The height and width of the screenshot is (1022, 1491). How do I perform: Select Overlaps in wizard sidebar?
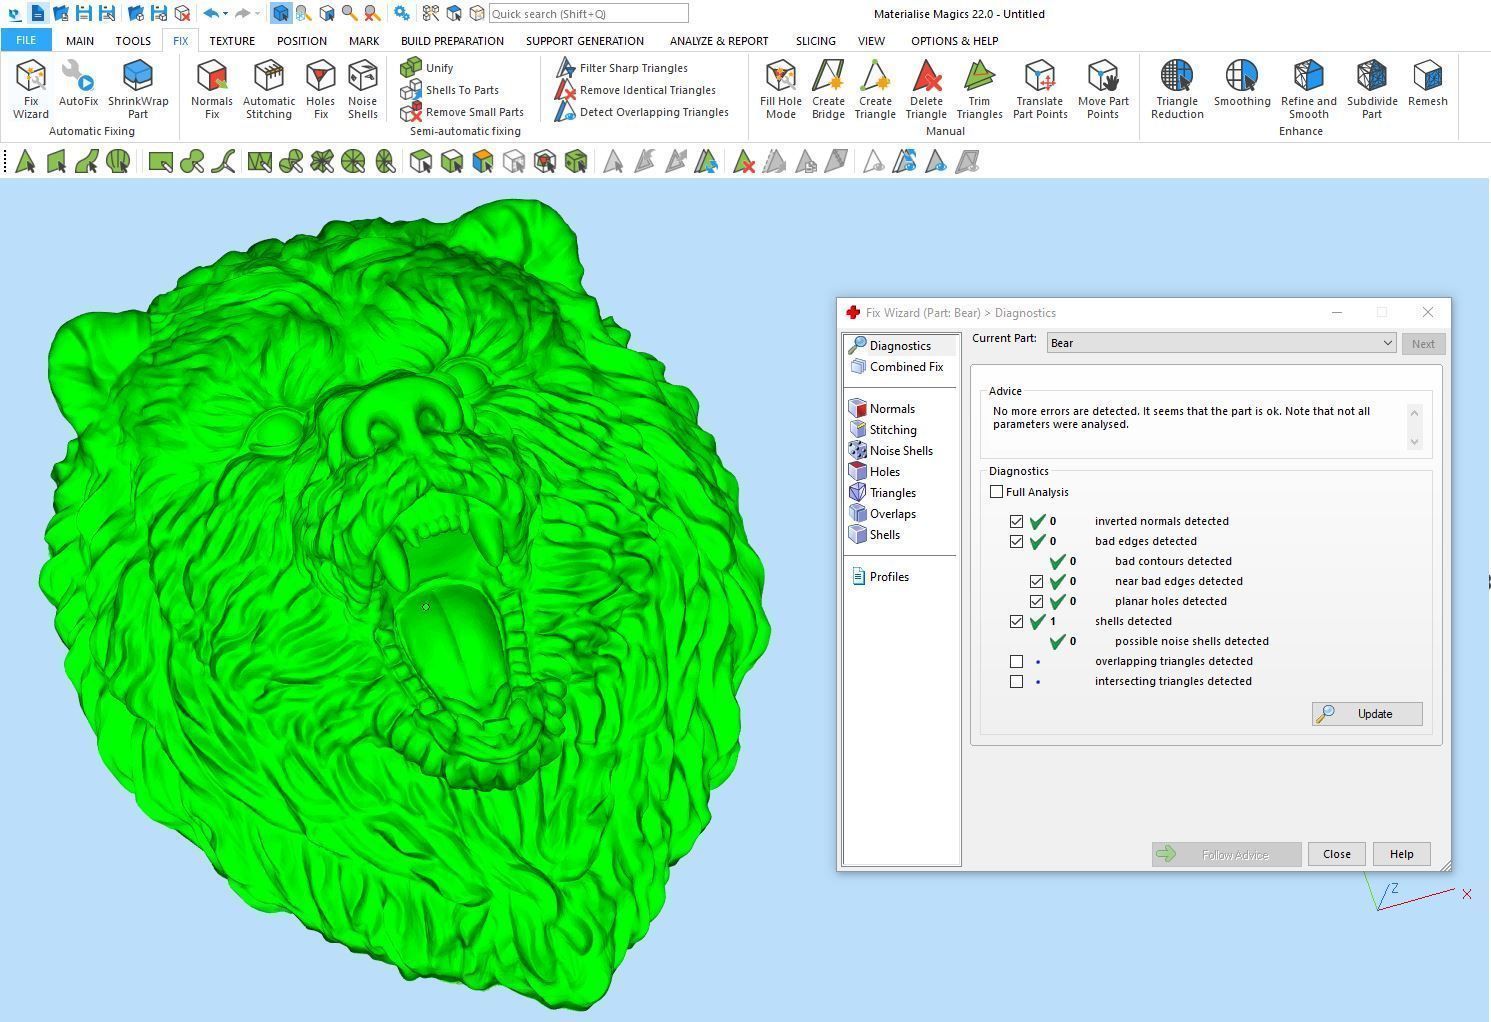click(883, 514)
